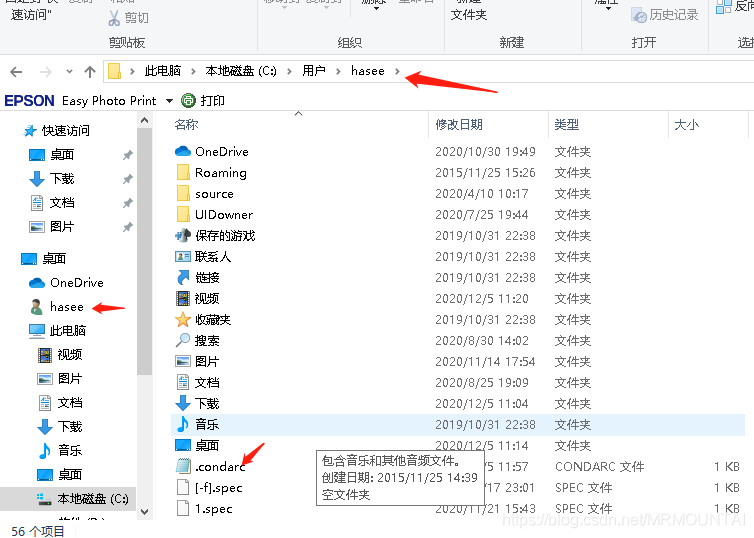Select 用户 in the address breadcrumb

[314, 71]
